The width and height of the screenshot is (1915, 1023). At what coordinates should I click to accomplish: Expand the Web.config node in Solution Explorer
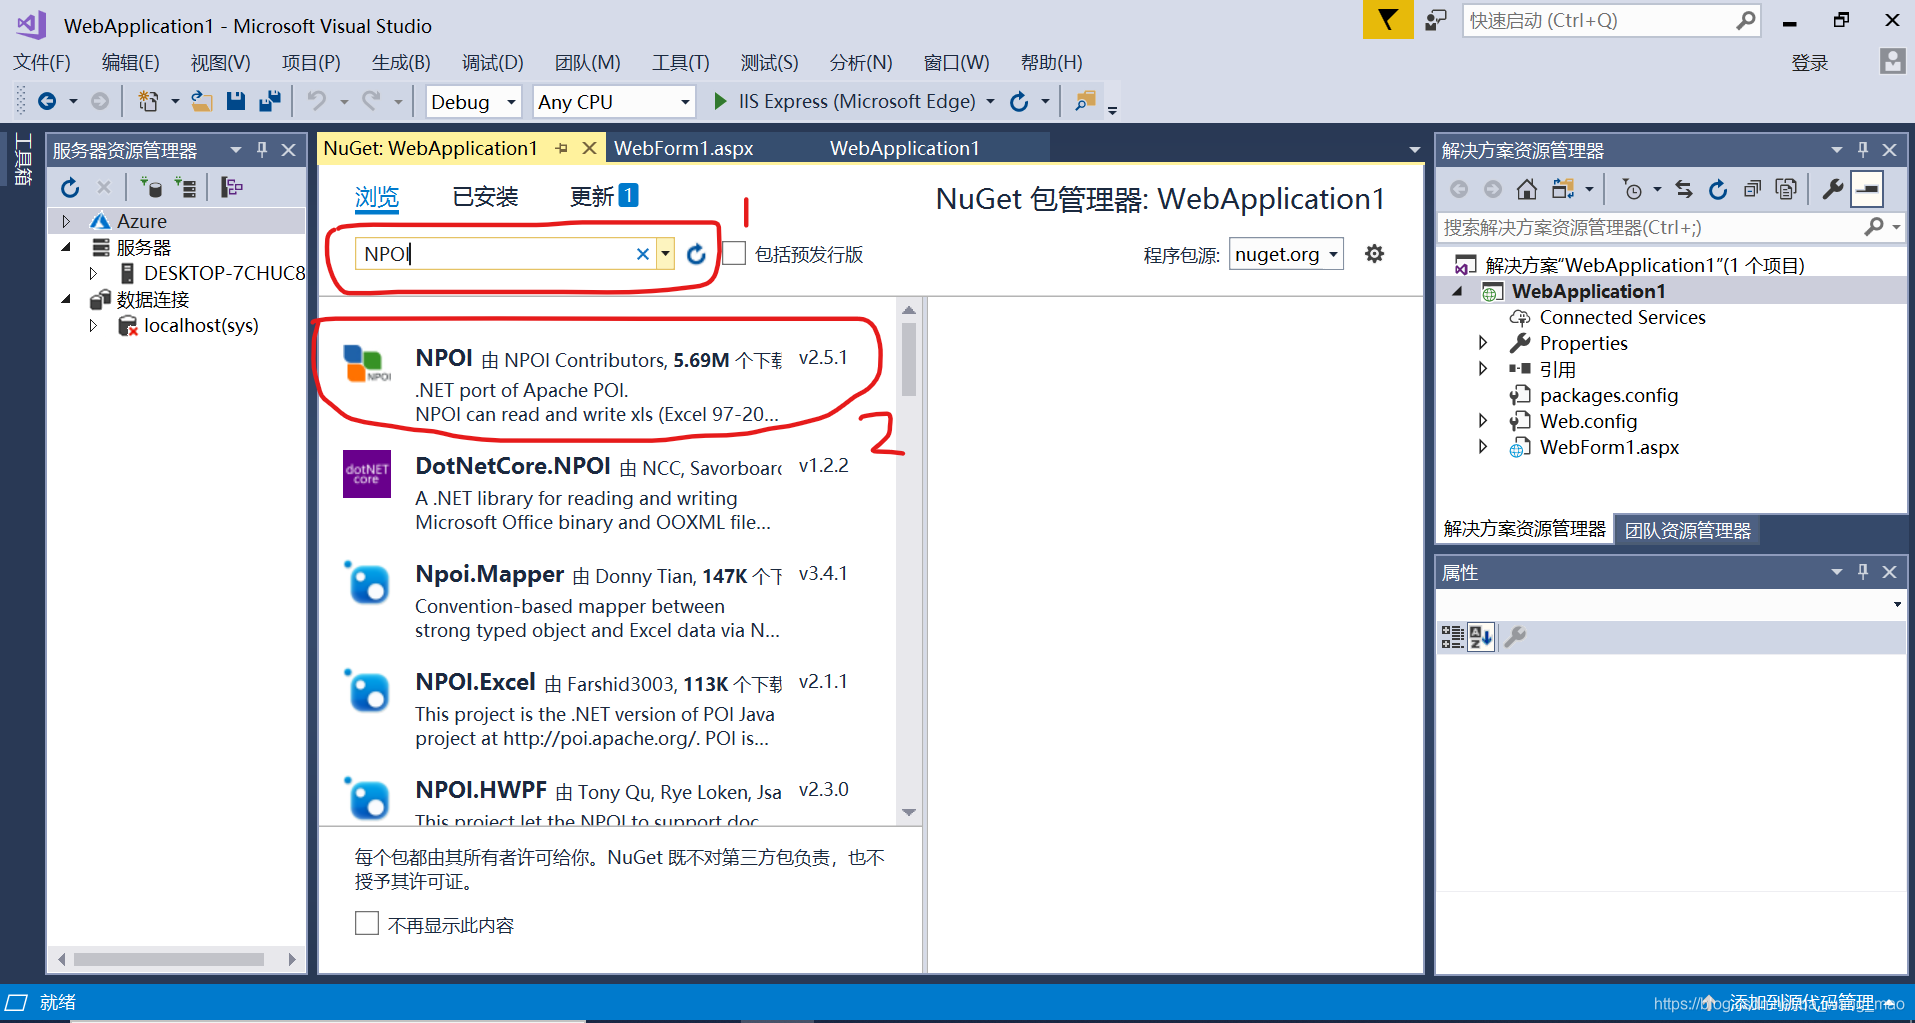1483,420
